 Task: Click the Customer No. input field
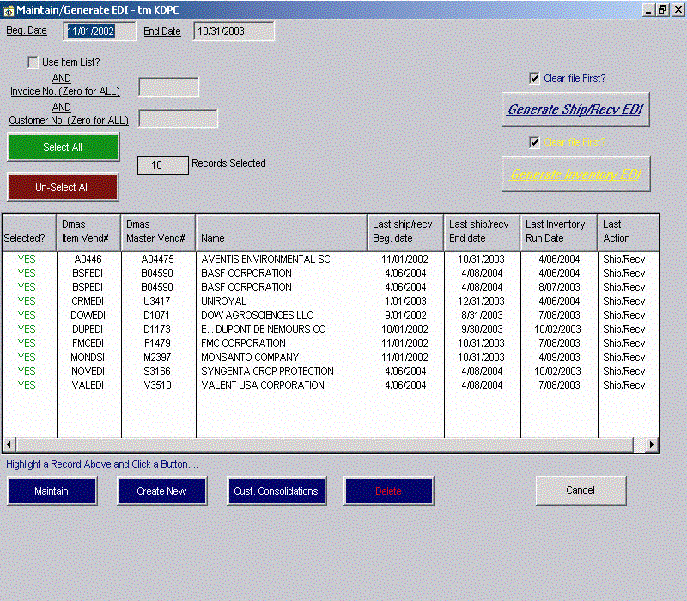(178, 119)
